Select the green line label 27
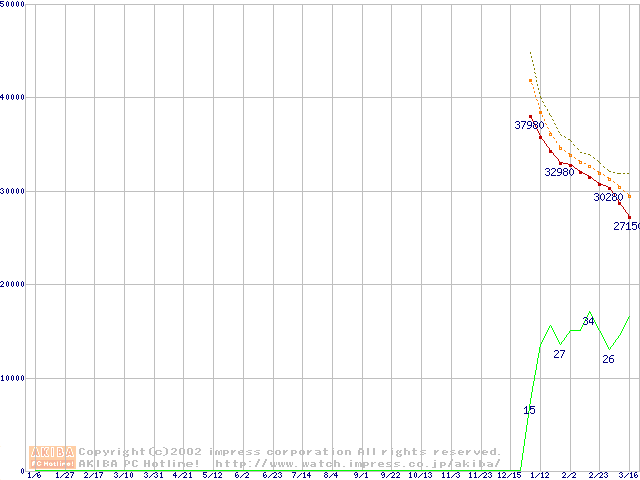Image resolution: width=640 pixels, height=480 pixels. (559, 355)
